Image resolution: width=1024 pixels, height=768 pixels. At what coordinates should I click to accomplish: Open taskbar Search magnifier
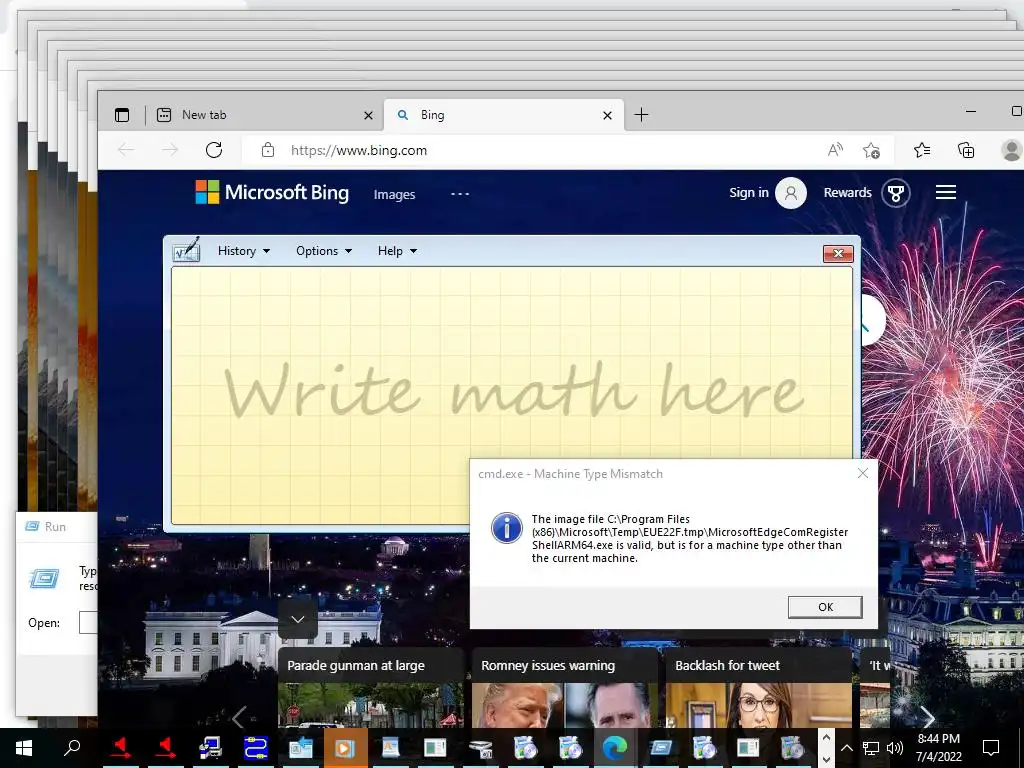[72, 748]
